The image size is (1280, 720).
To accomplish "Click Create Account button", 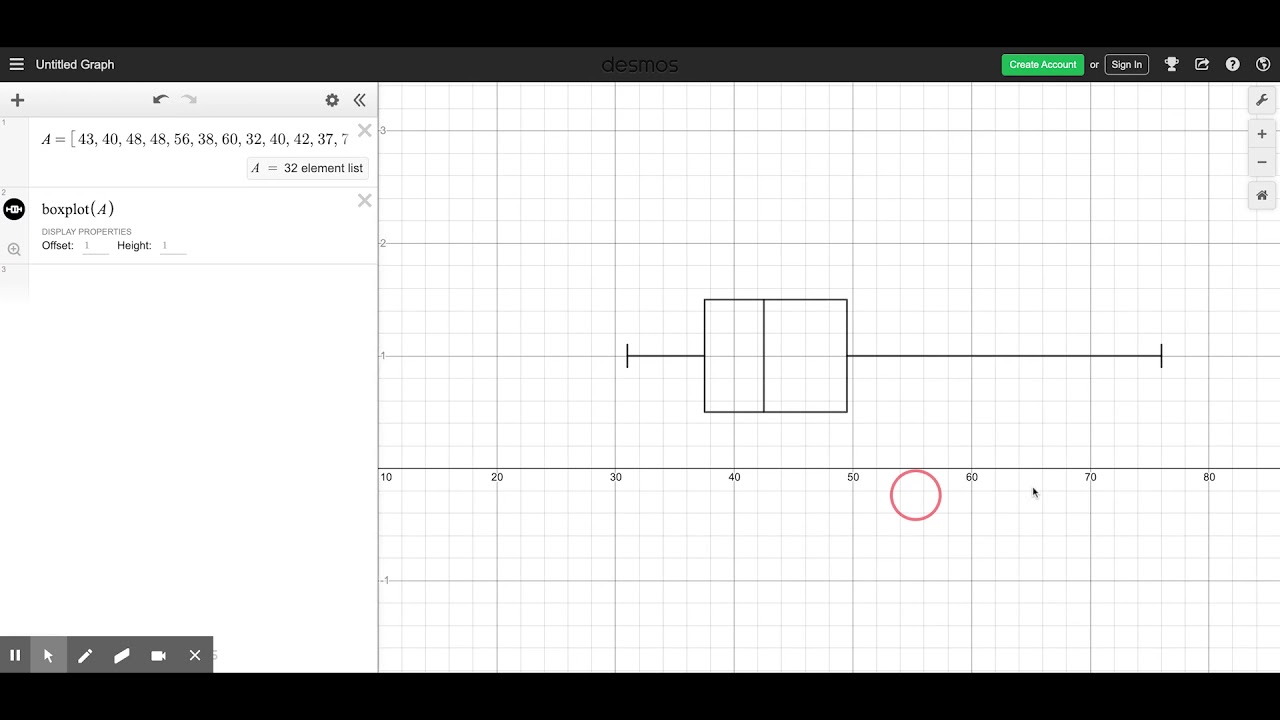I will tap(1042, 64).
